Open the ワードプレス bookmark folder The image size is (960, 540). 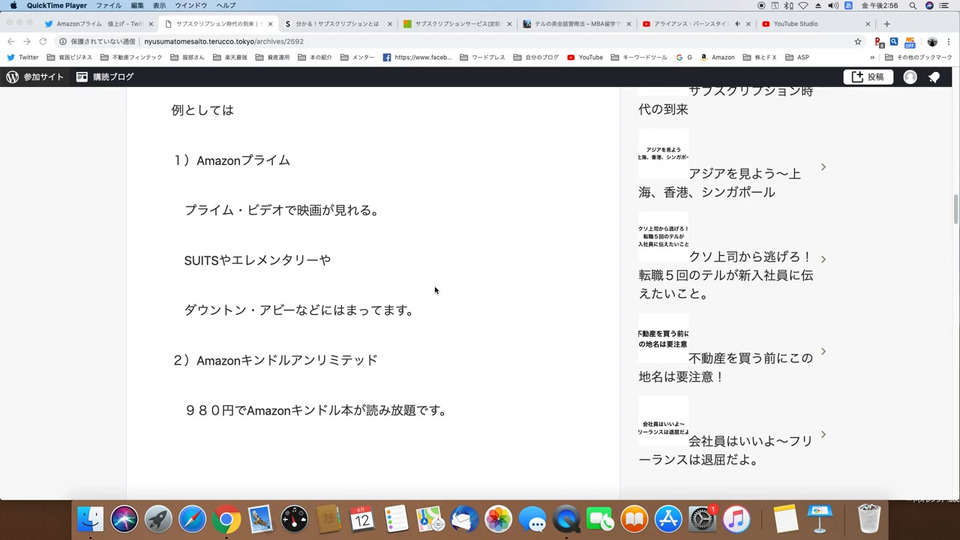click(x=482, y=58)
